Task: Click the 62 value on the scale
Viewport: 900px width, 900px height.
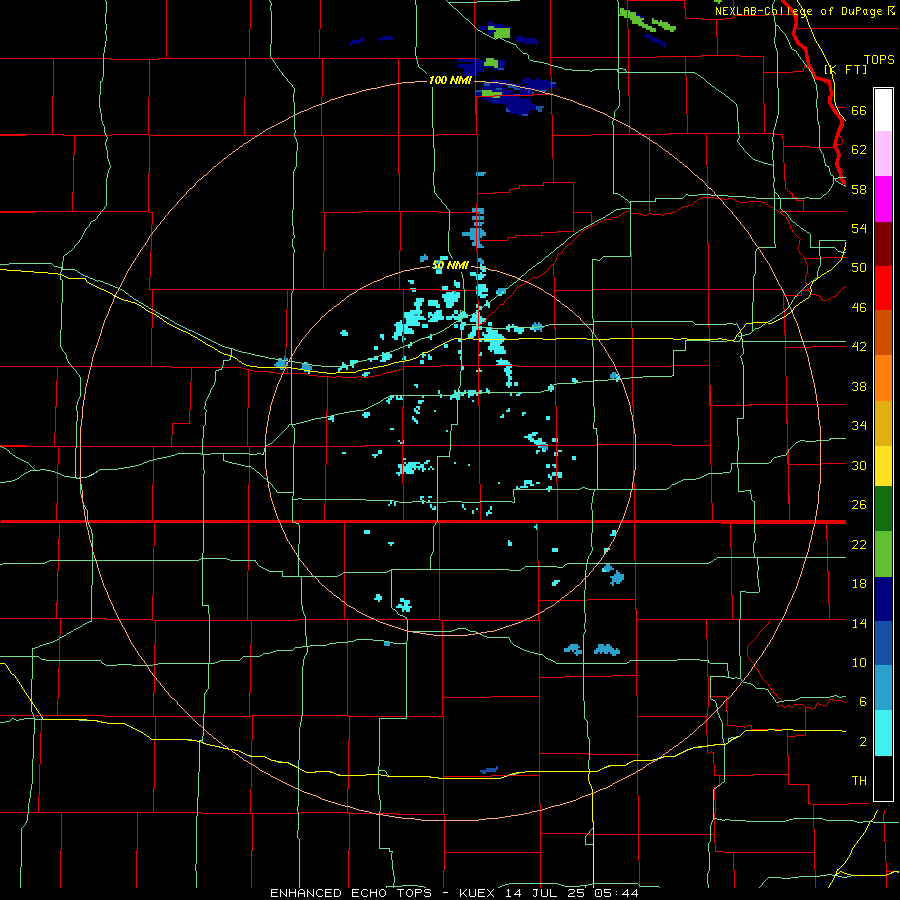Action: 859,150
